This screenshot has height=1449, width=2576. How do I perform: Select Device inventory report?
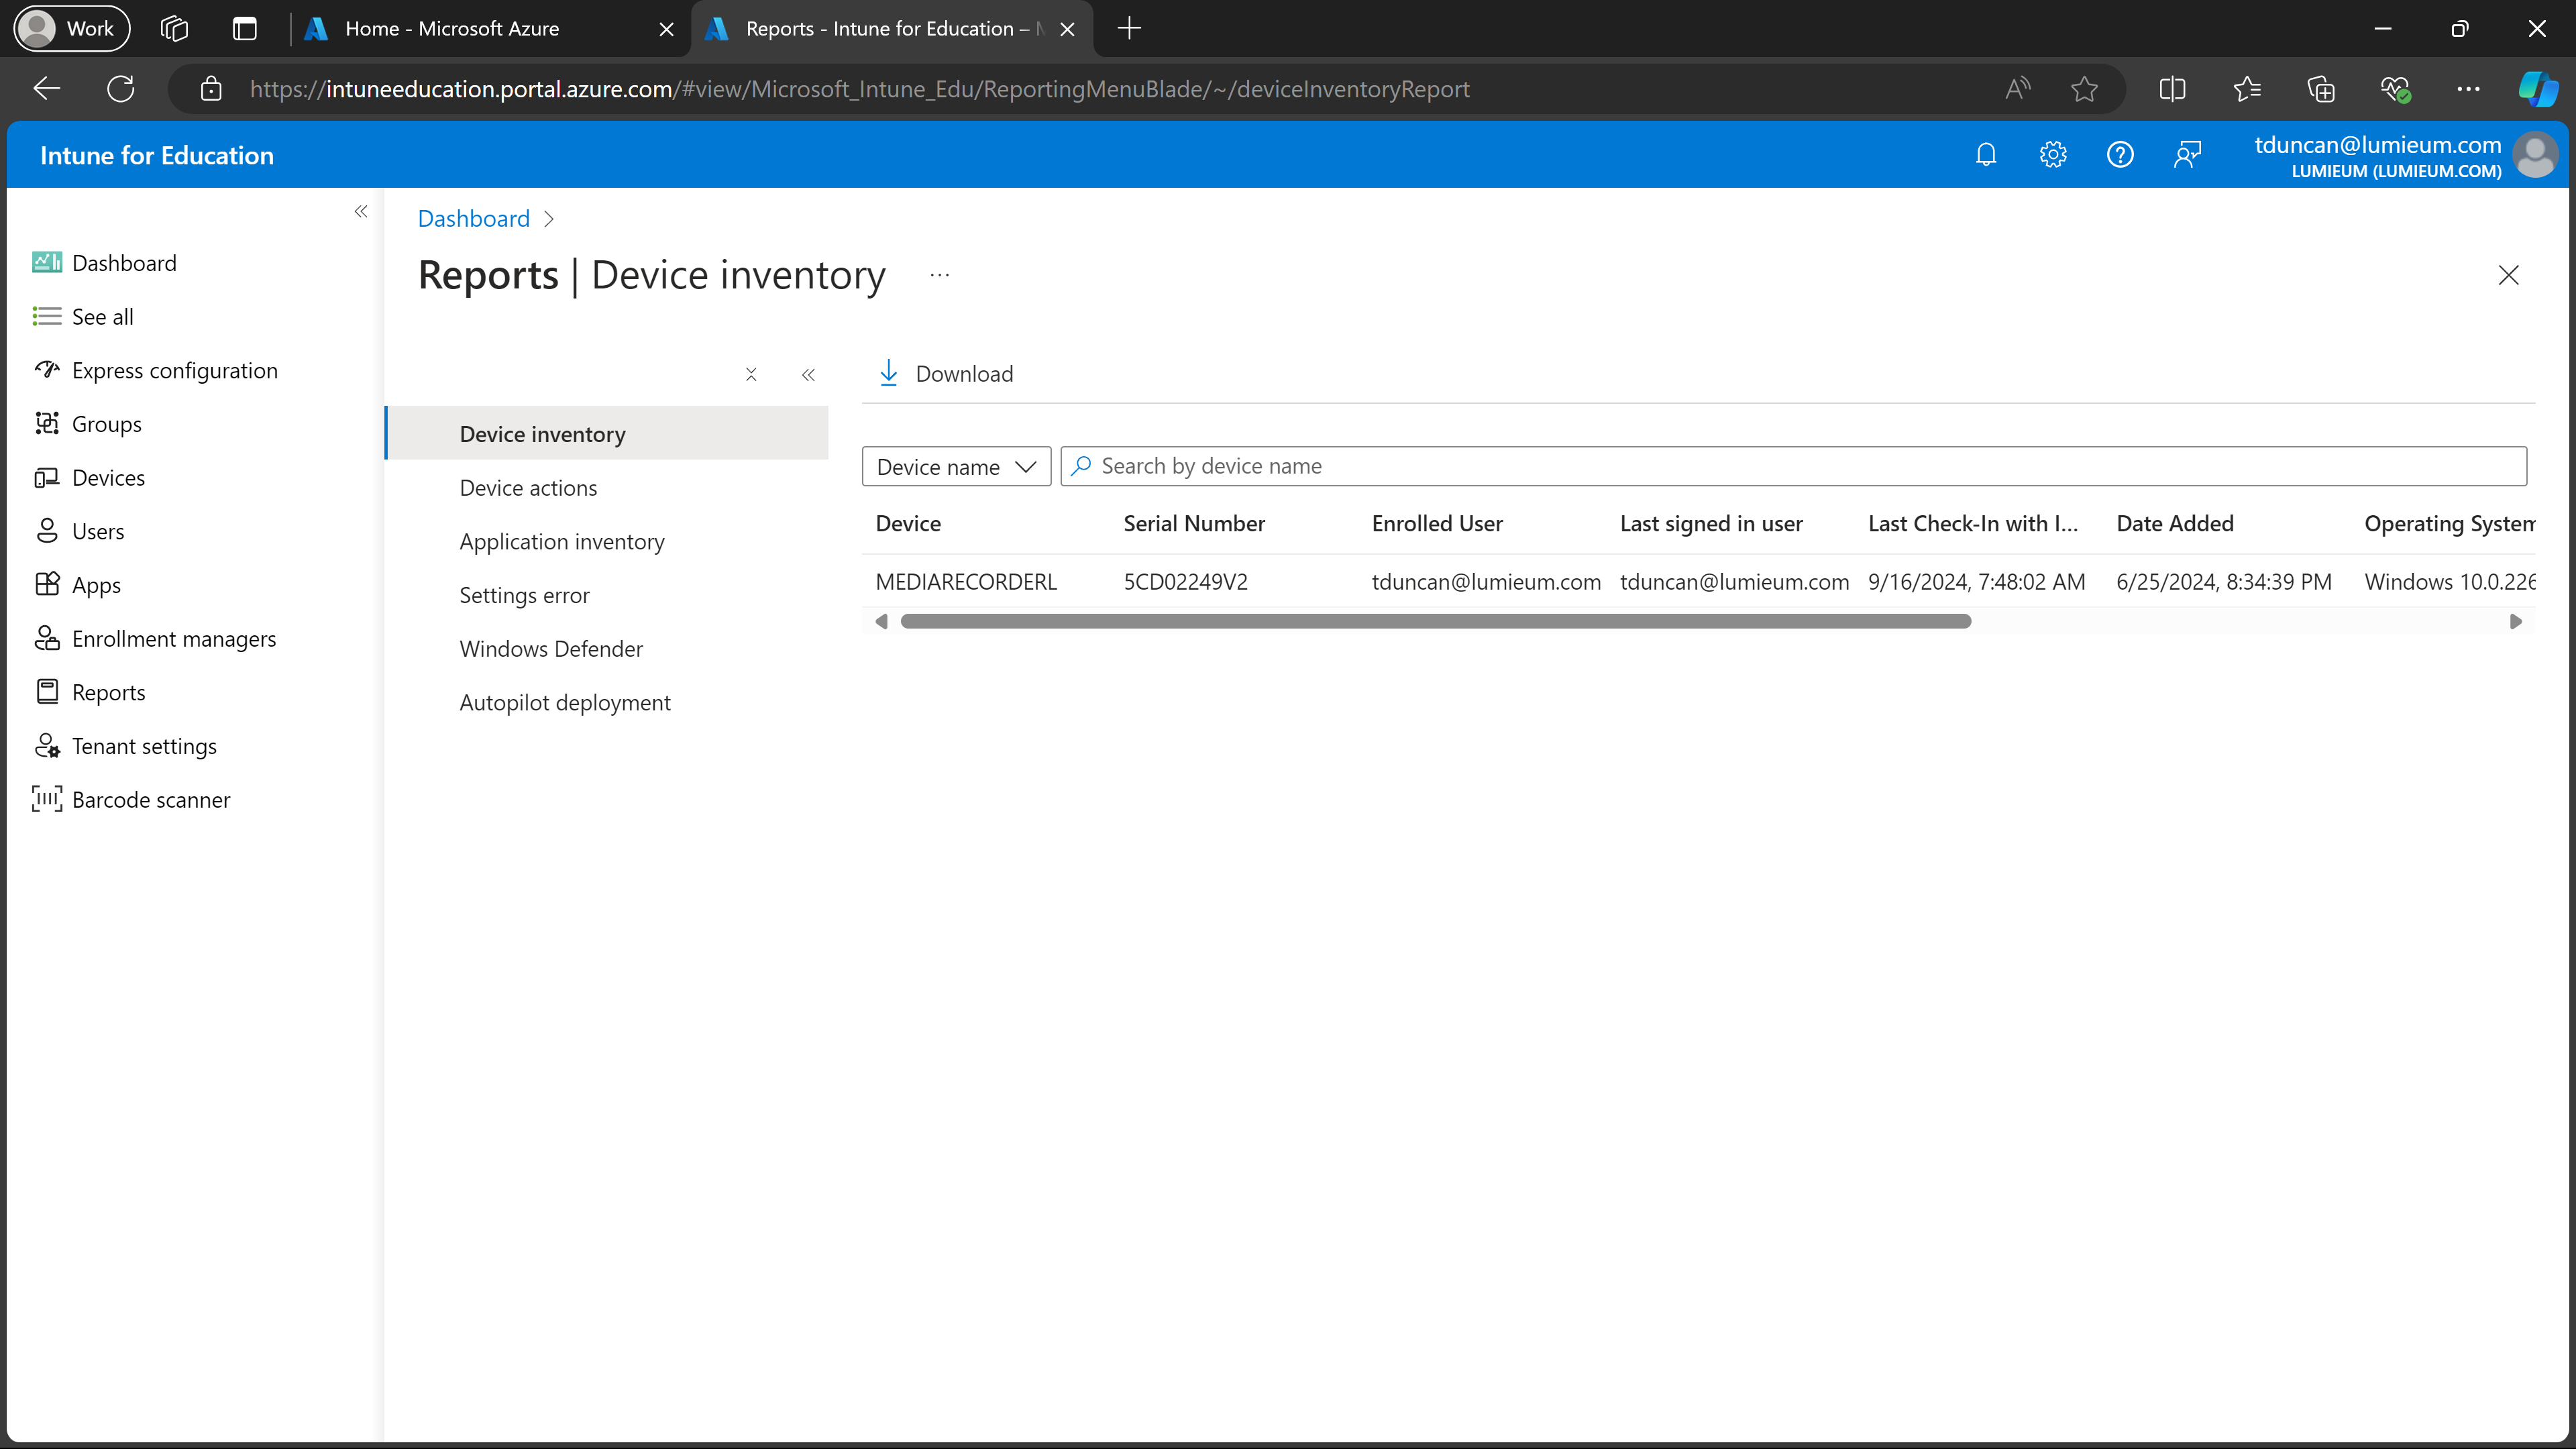pyautogui.click(x=606, y=433)
